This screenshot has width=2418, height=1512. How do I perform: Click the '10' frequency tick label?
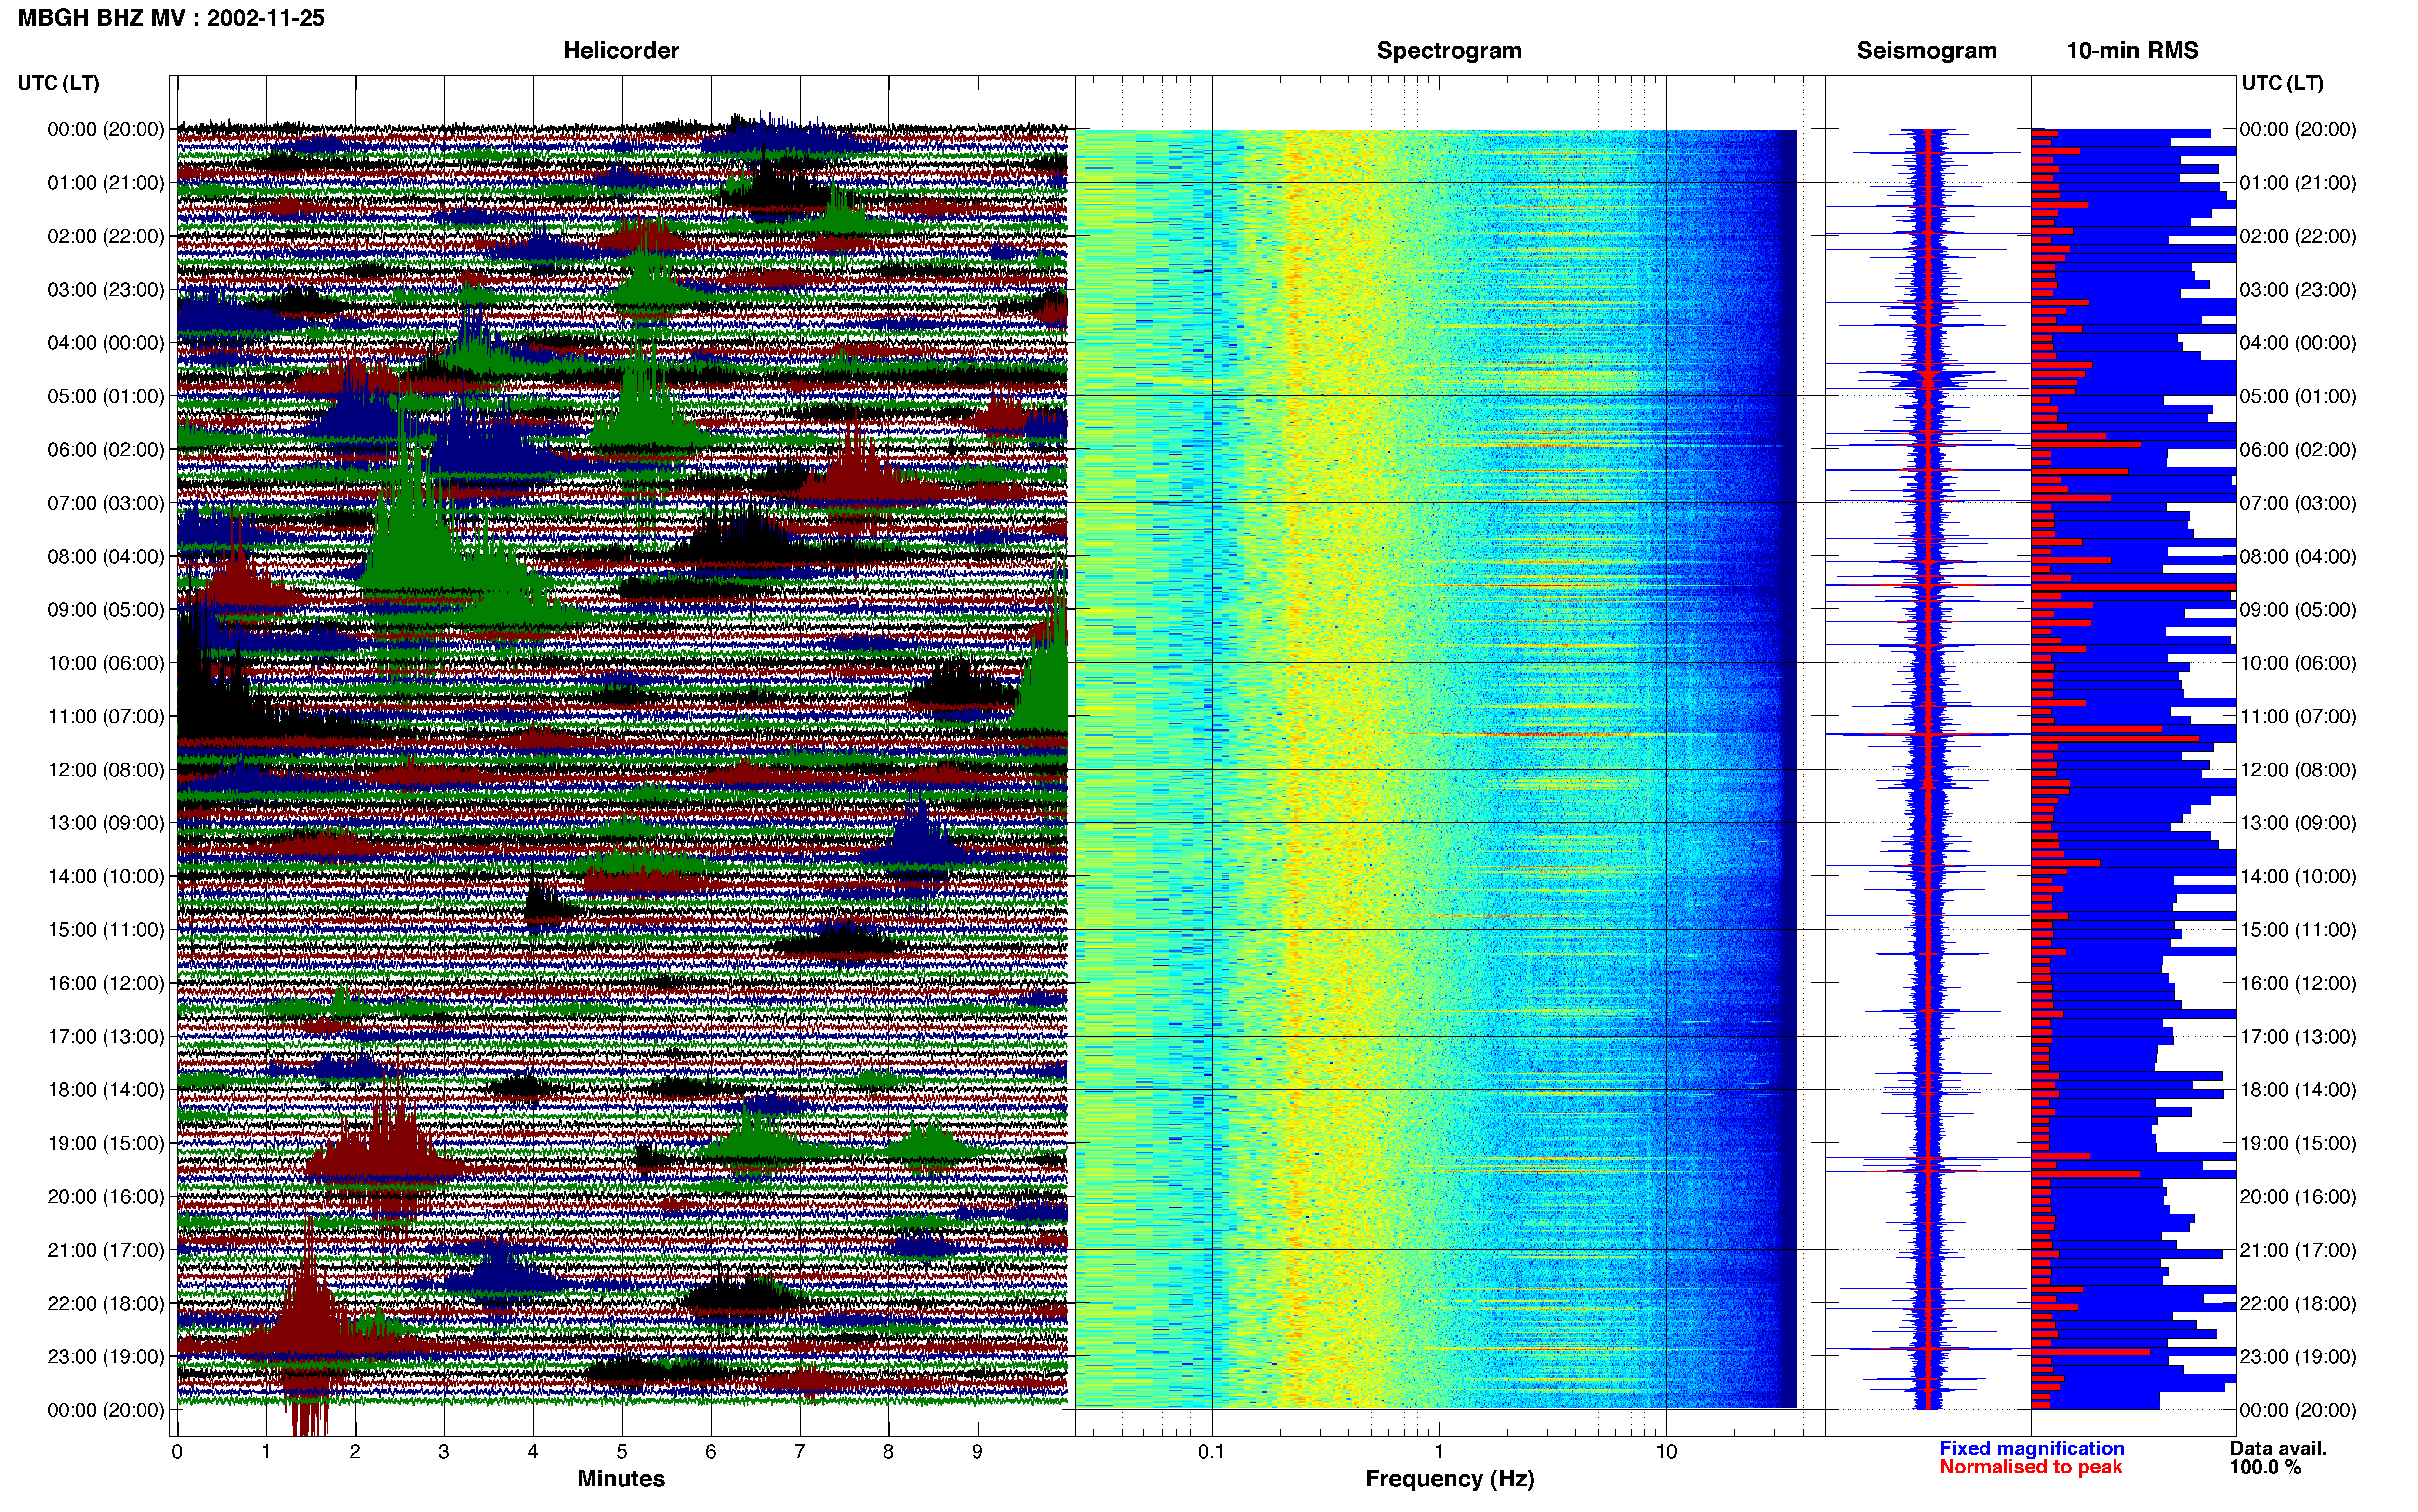[x=1666, y=1452]
